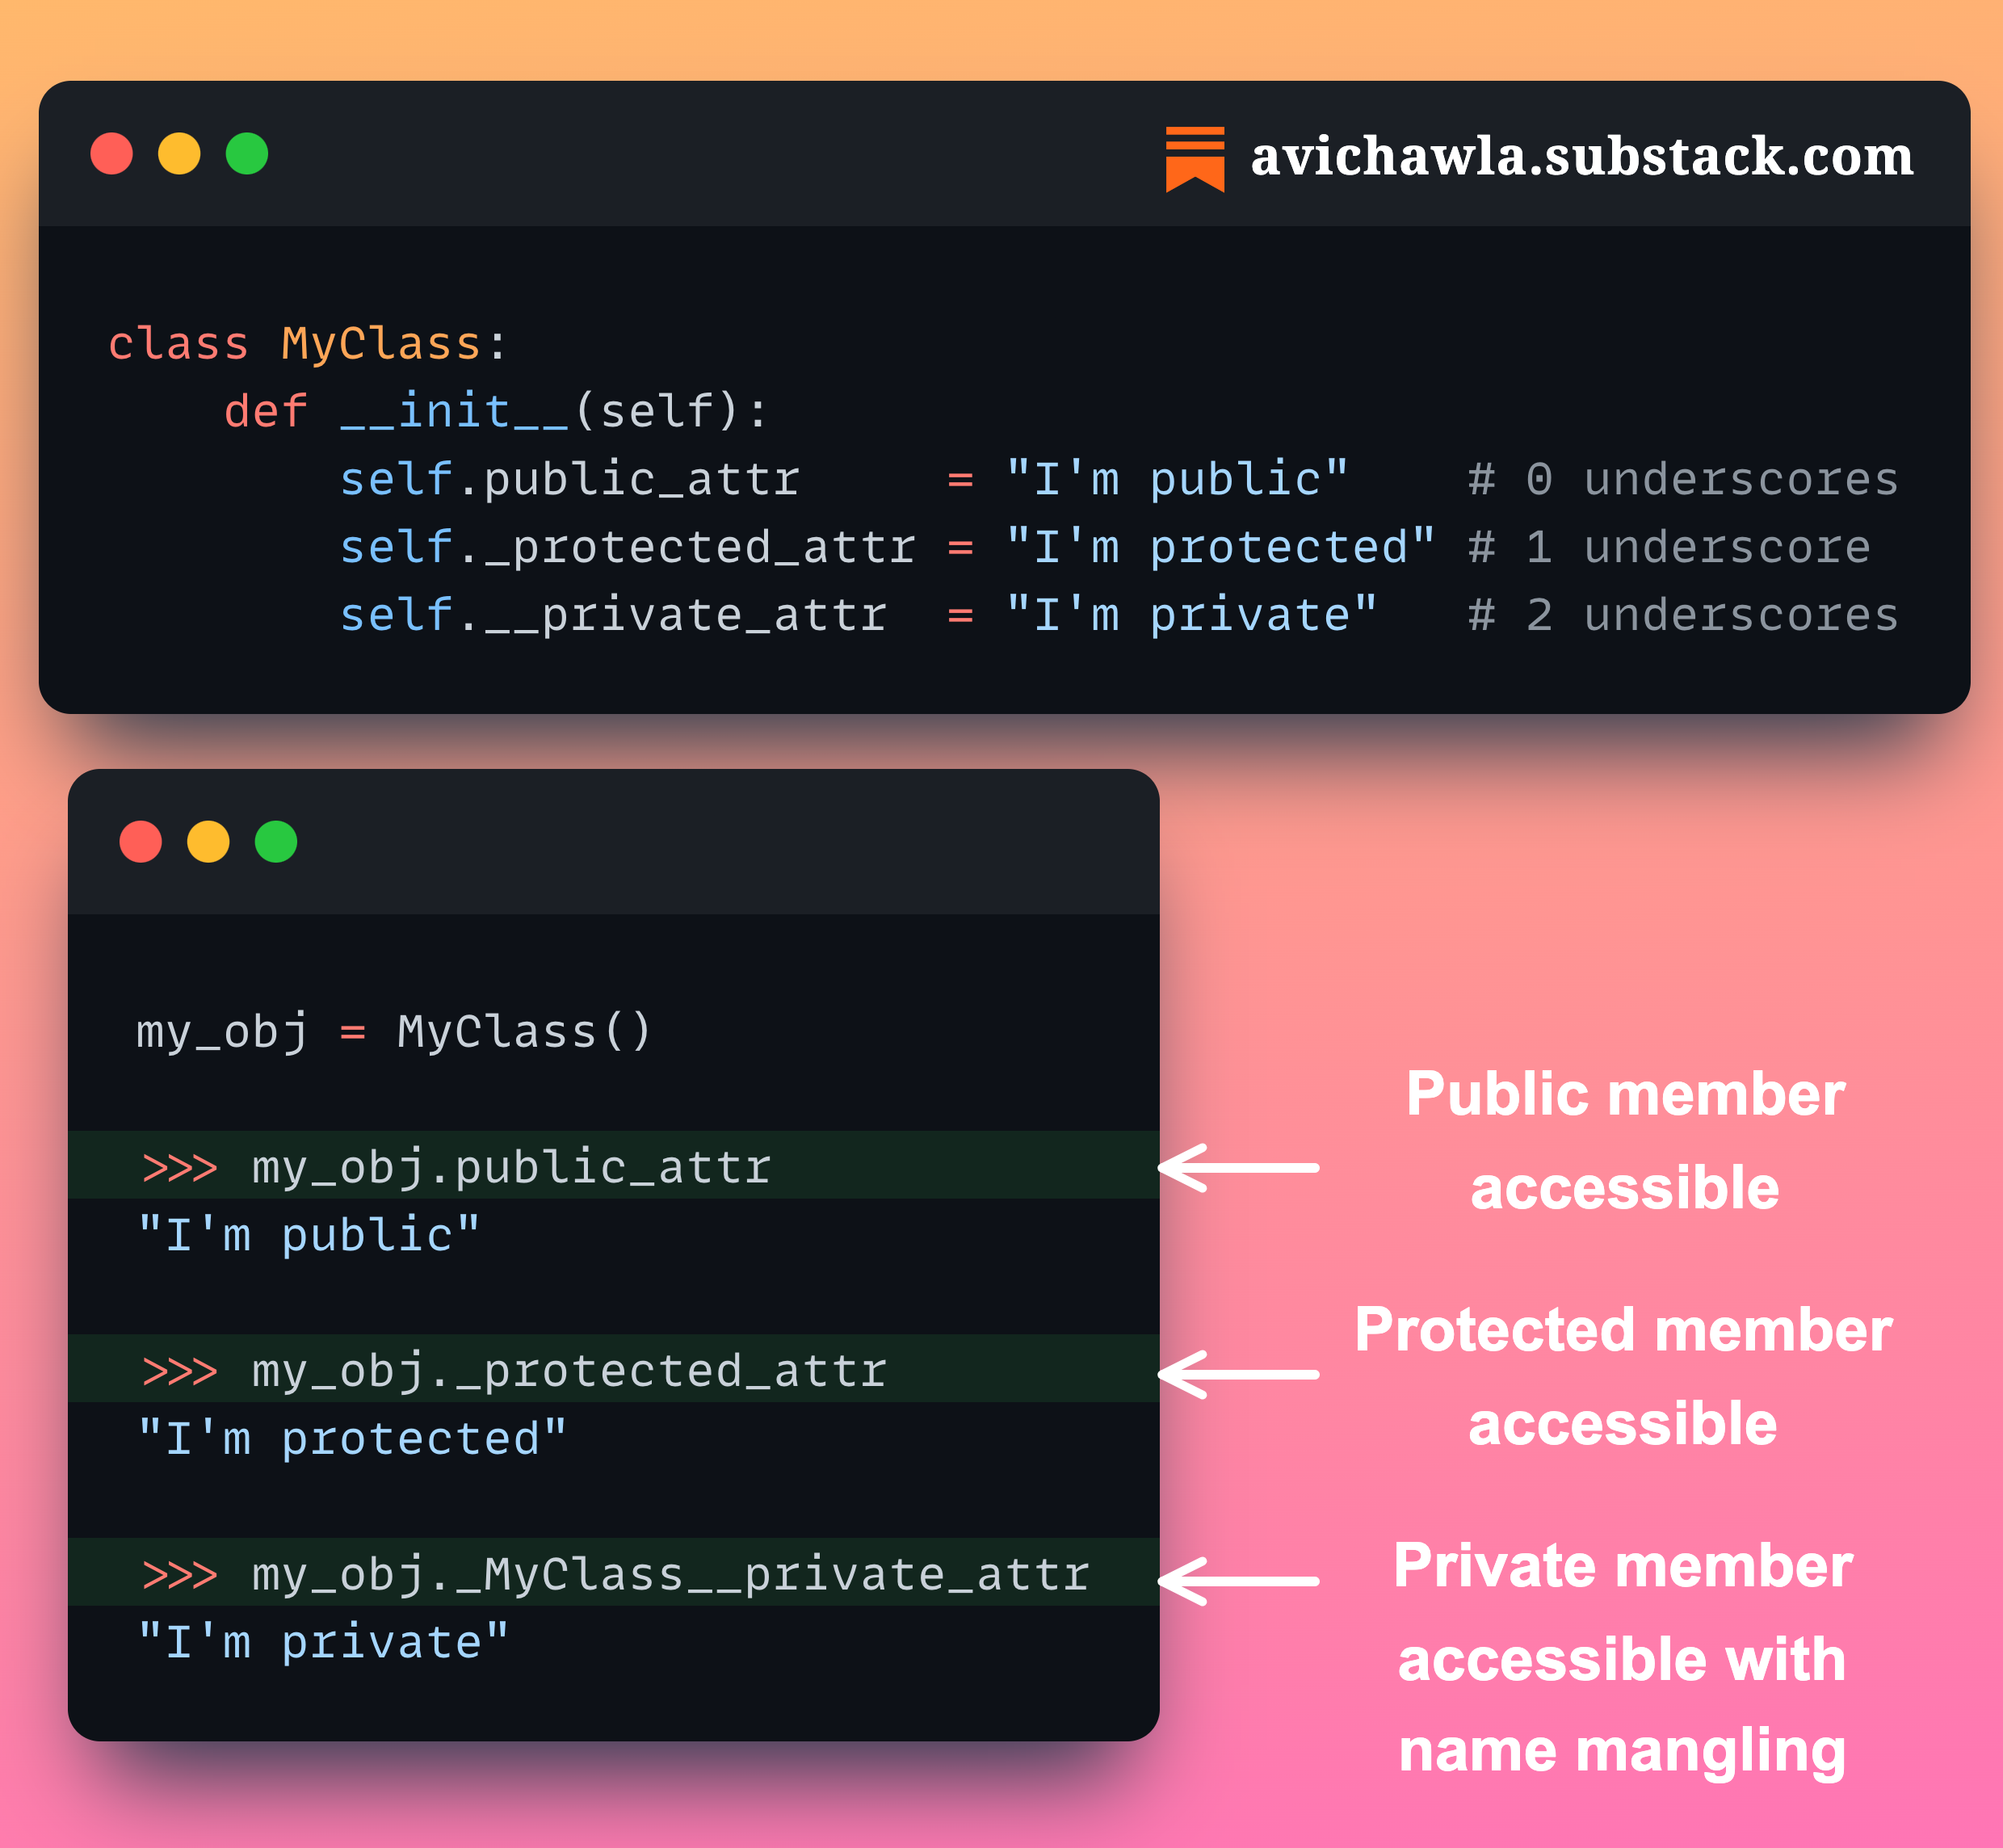The height and width of the screenshot is (1848, 2003).
Task: Click the "I'm protected" output text
Action: [x=352, y=1439]
